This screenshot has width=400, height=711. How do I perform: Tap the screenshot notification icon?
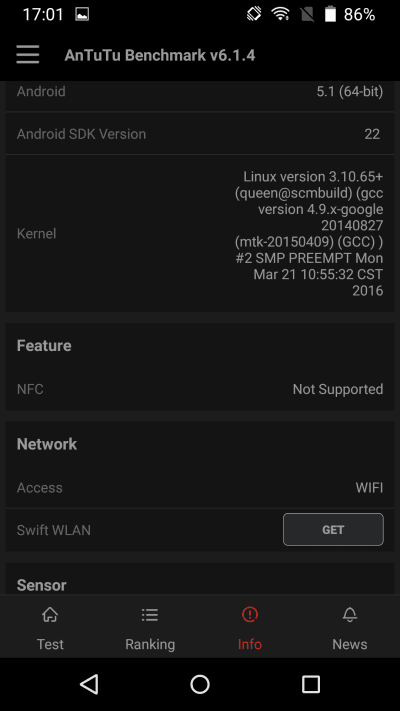click(x=82, y=15)
